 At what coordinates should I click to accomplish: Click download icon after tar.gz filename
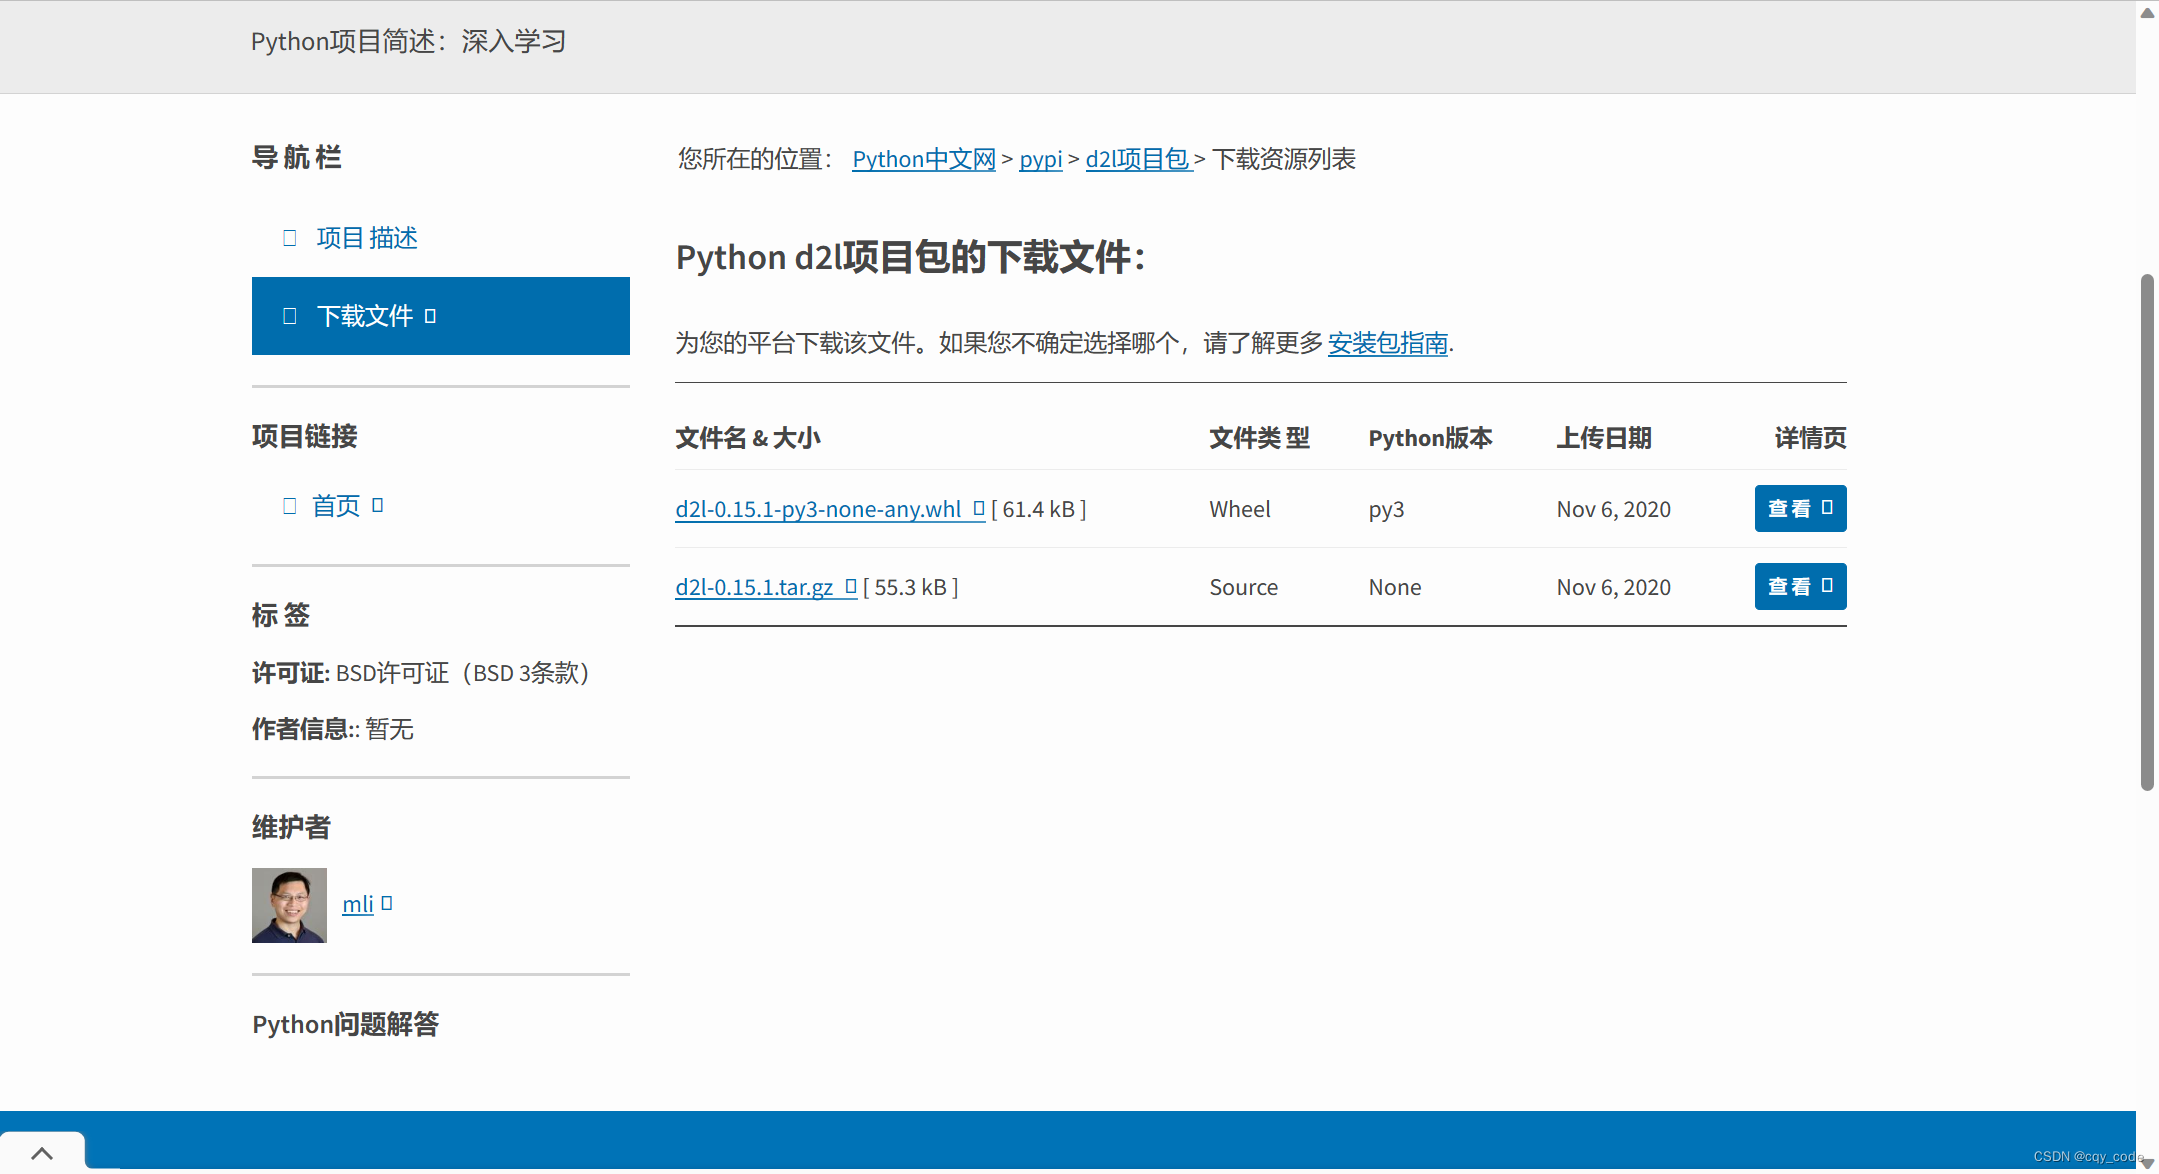tap(851, 586)
